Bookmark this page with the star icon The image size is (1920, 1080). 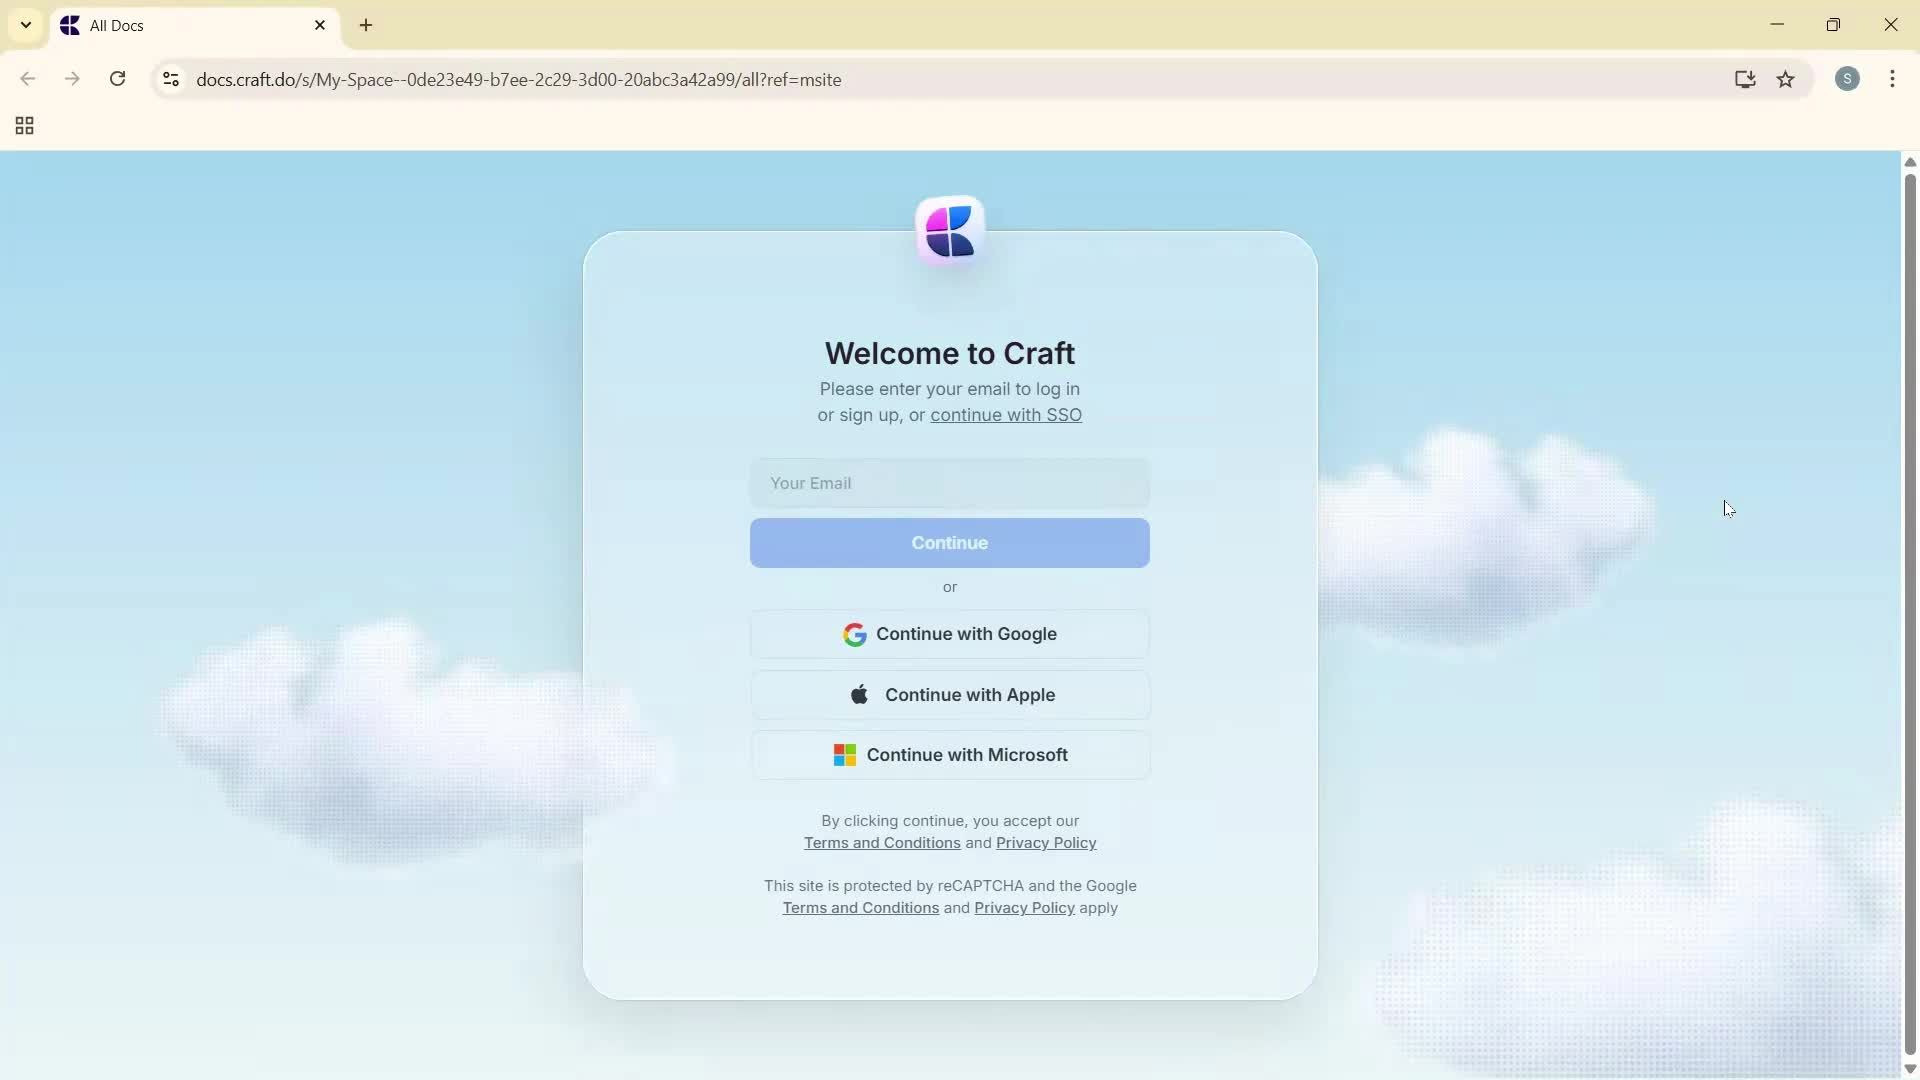click(1786, 79)
